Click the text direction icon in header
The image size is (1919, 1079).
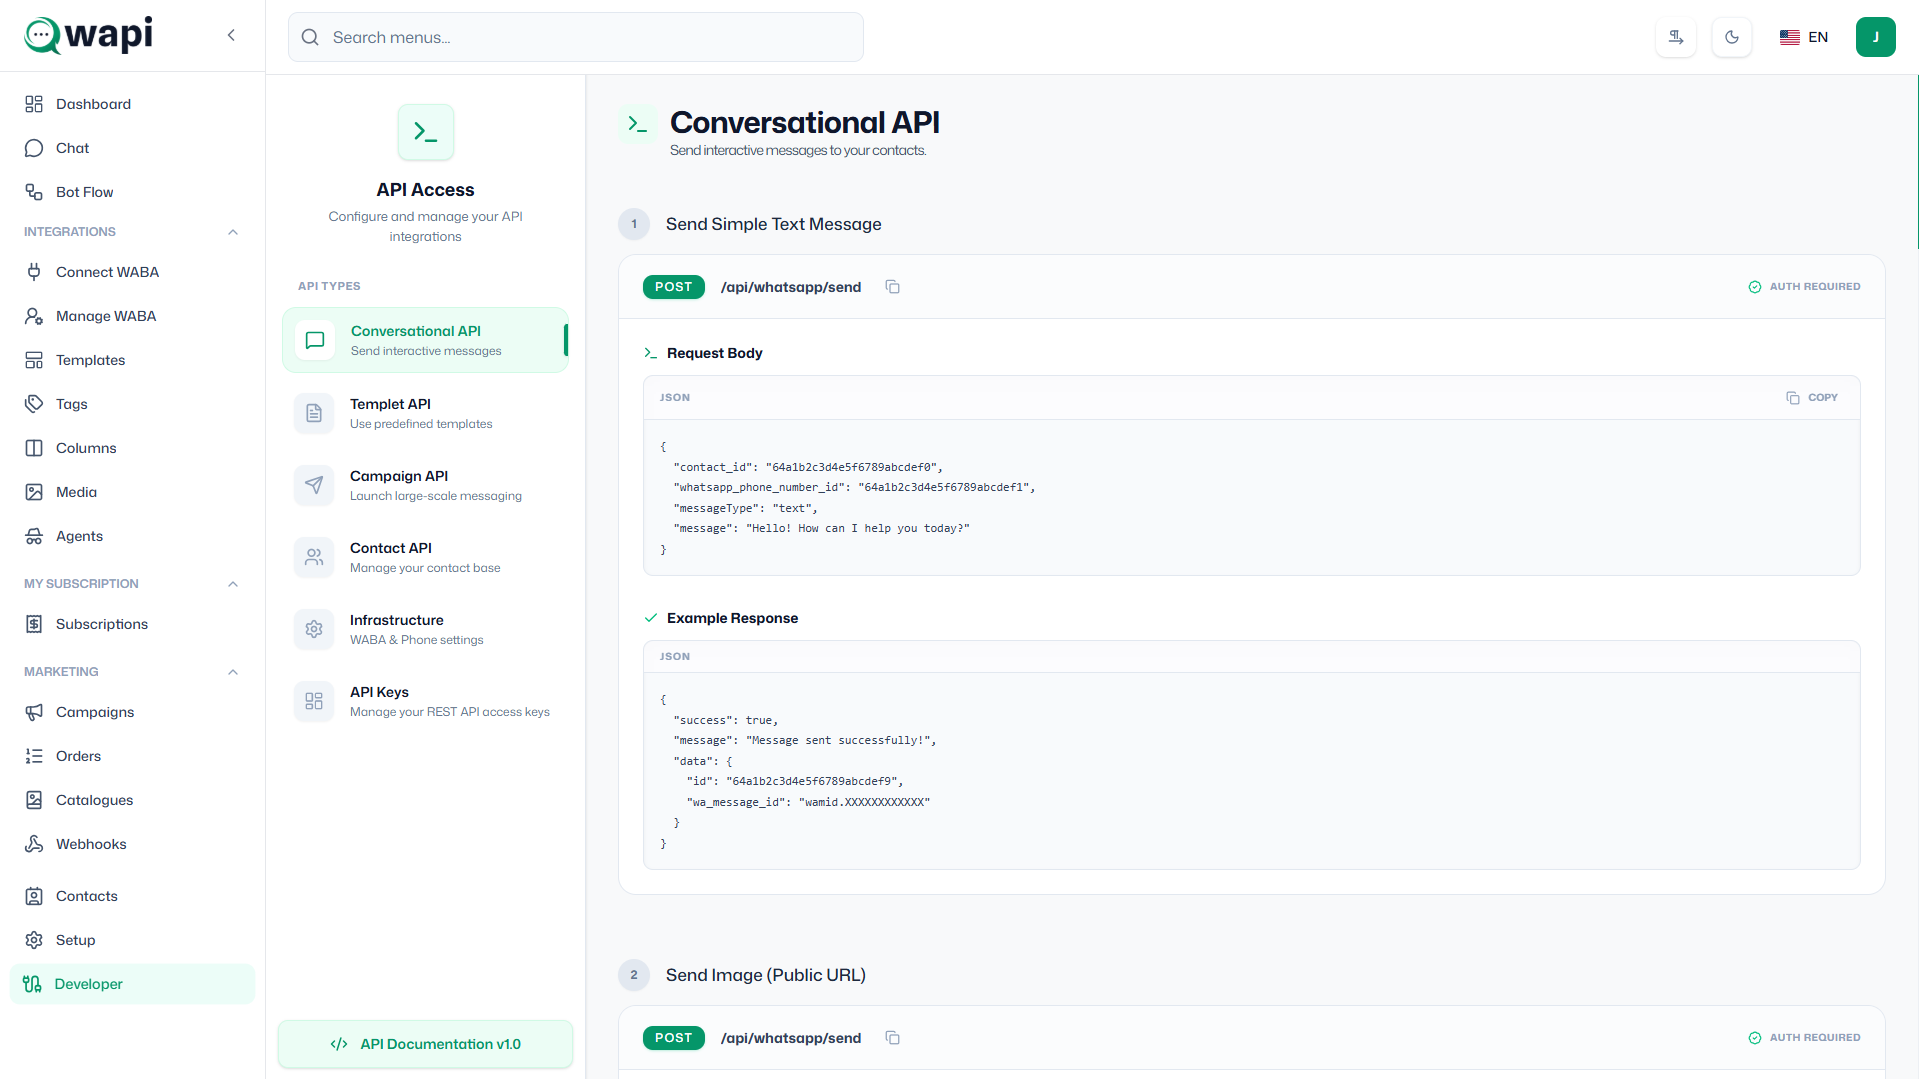(1675, 37)
